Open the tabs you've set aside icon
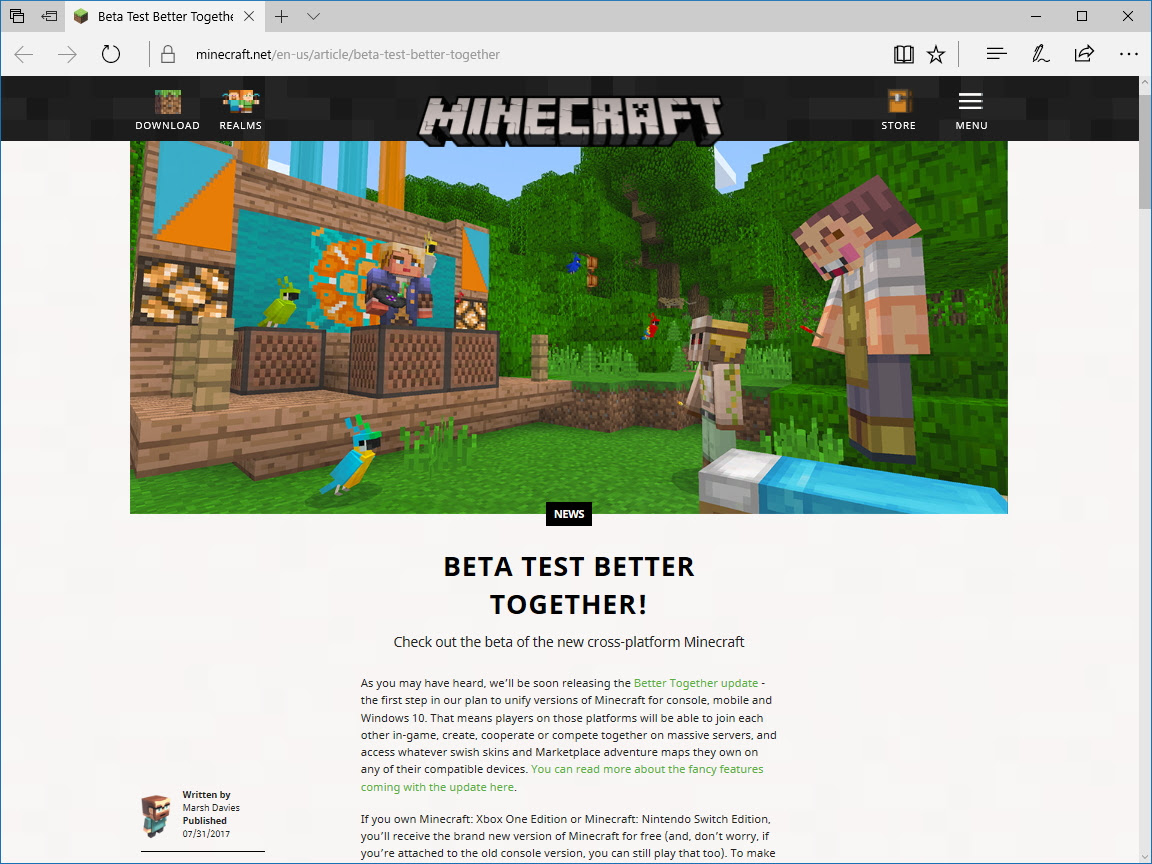This screenshot has width=1152, height=864. pyautogui.click(x=17, y=15)
